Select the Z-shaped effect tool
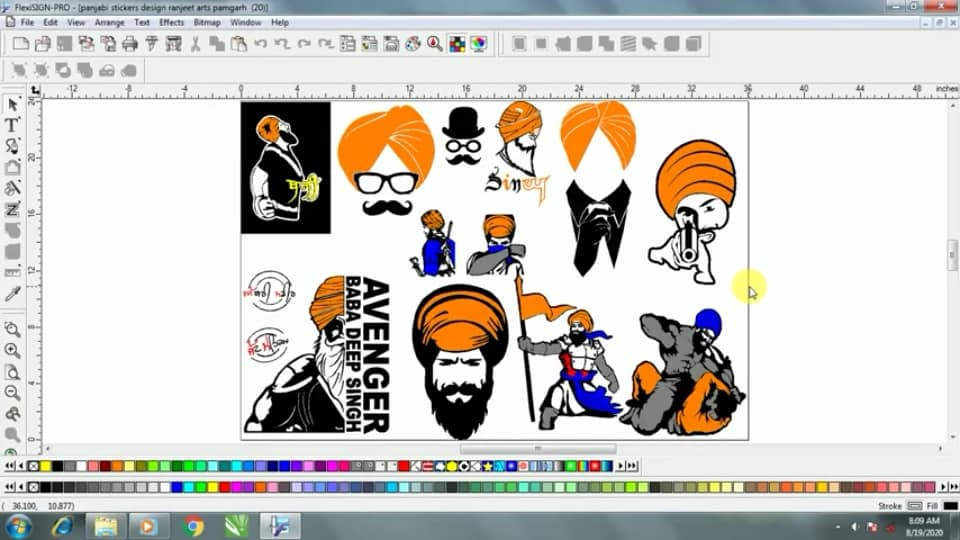 [x=12, y=210]
